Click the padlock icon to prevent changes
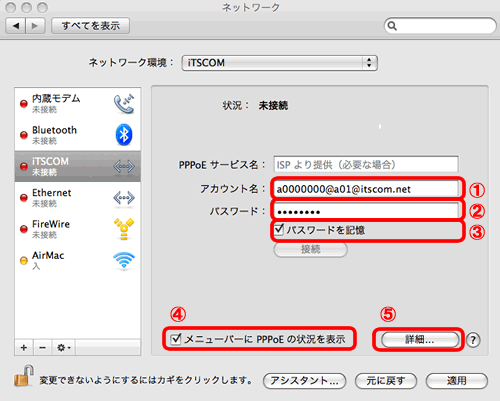Screen dimensions: 500x401 click(x=24, y=376)
